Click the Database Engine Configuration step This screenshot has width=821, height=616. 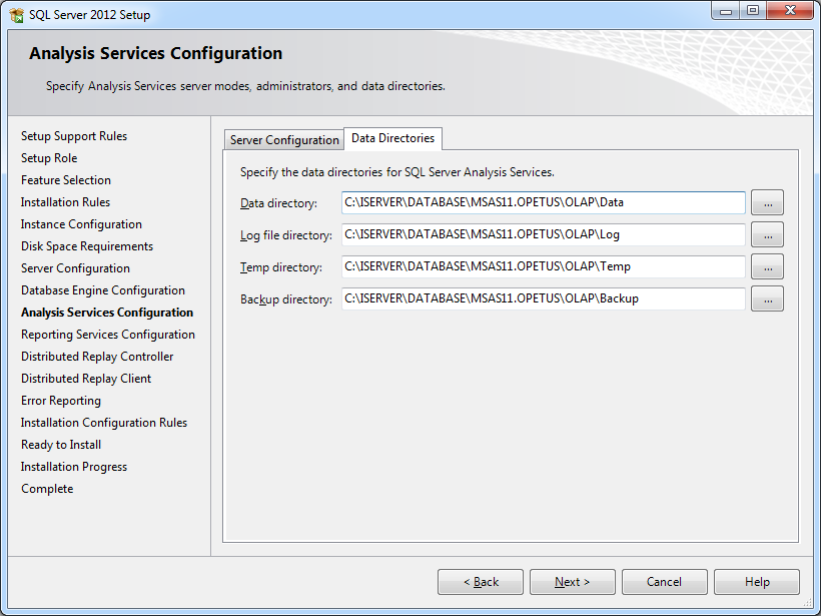point(103,290)
